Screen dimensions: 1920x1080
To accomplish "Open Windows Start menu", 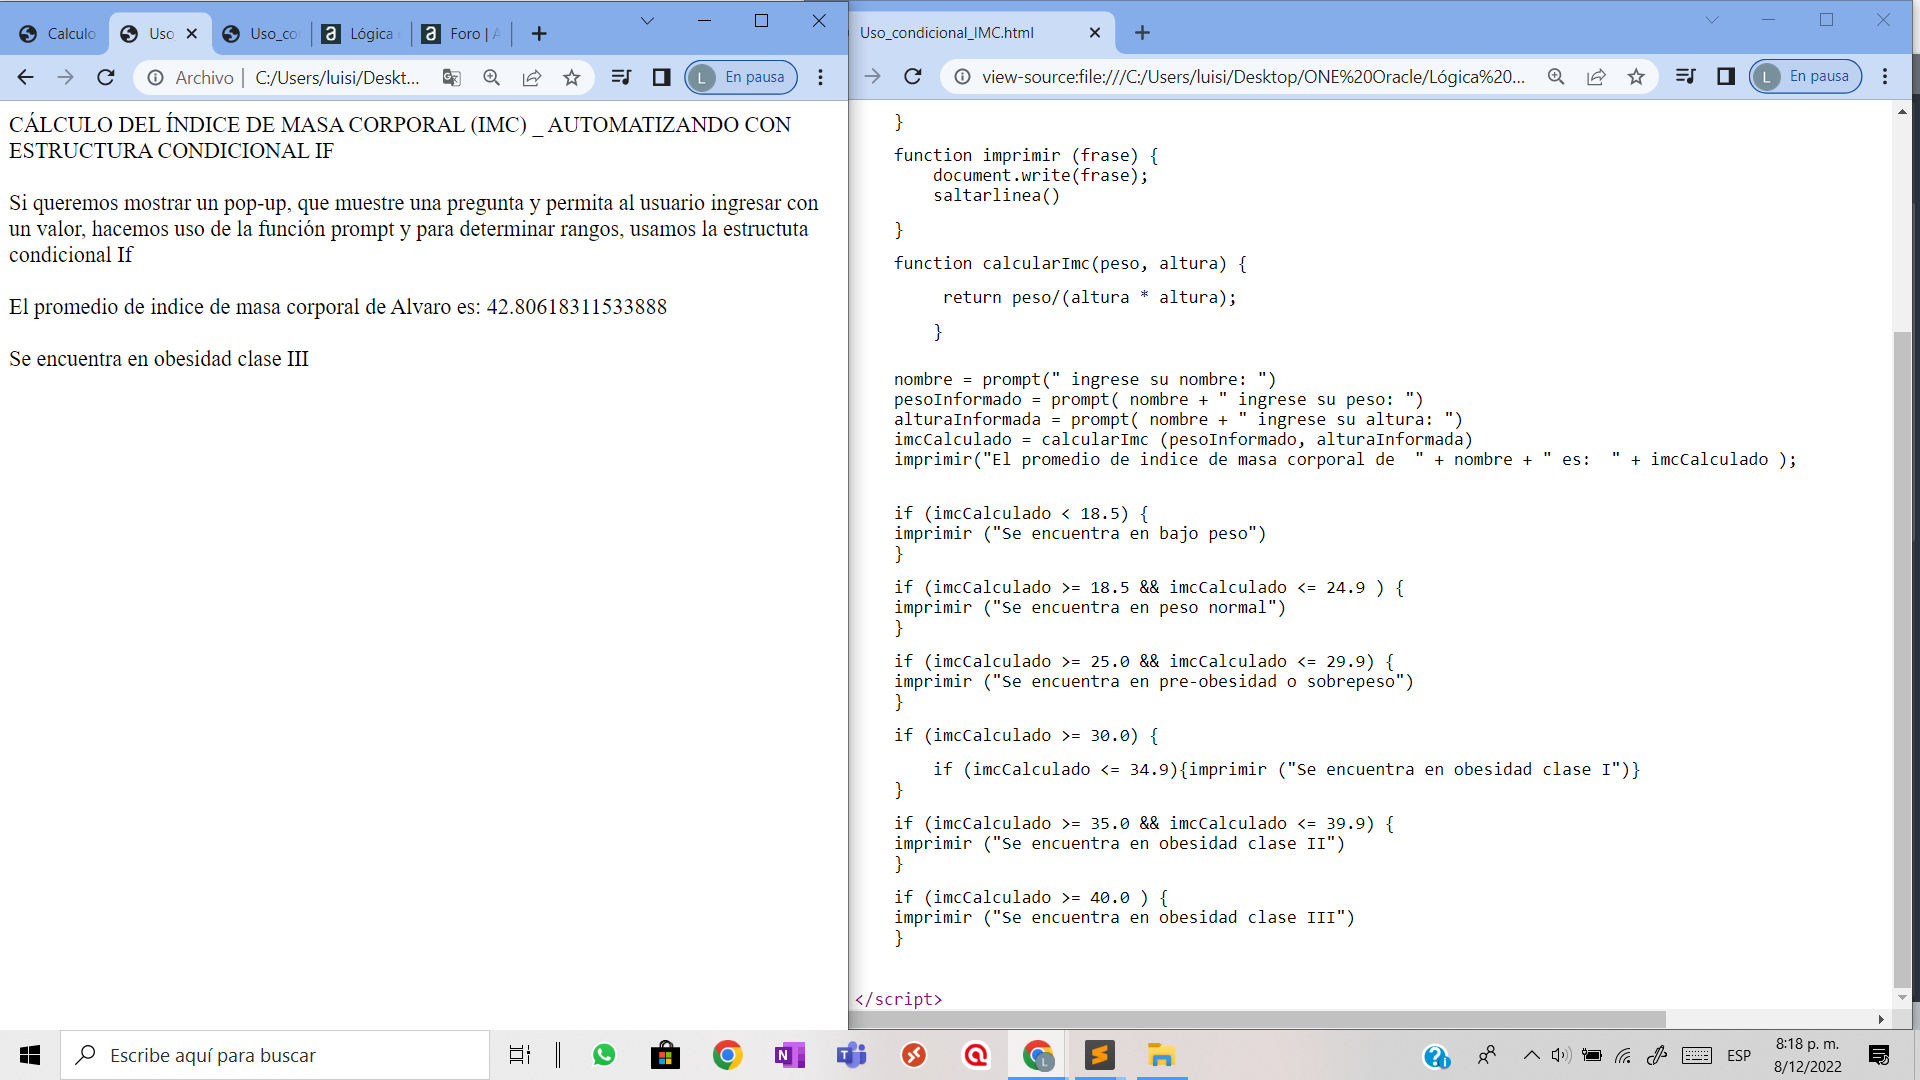I will coord(30,1055).
